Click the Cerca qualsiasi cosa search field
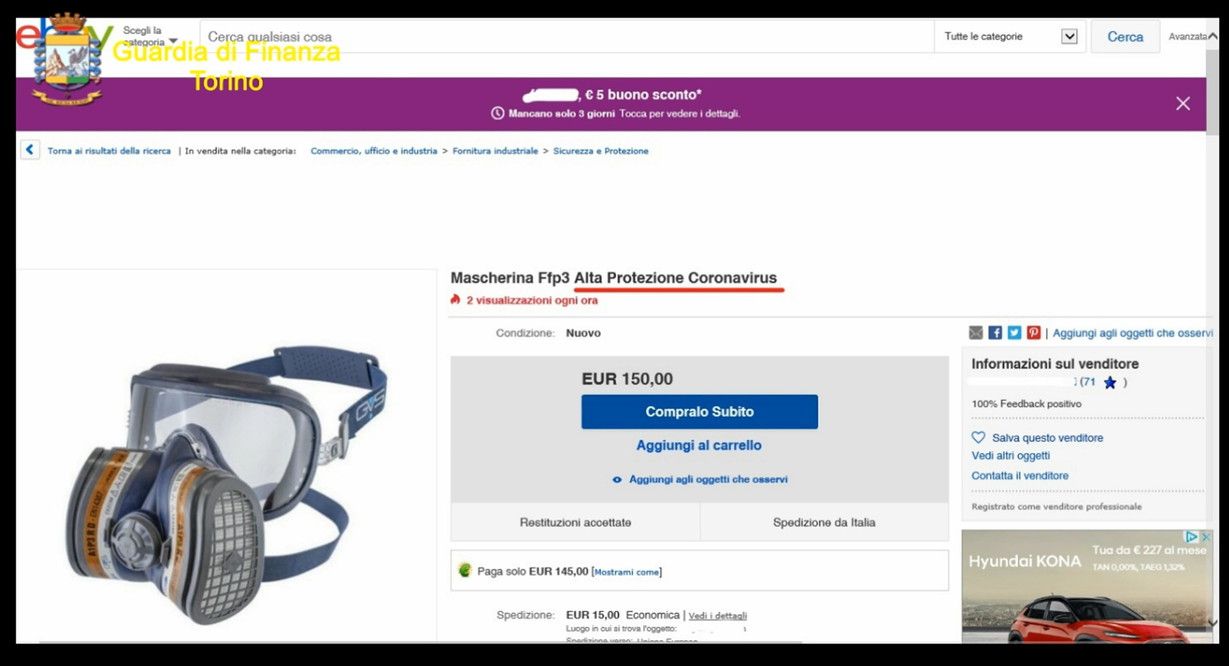 tap(566, 37)
